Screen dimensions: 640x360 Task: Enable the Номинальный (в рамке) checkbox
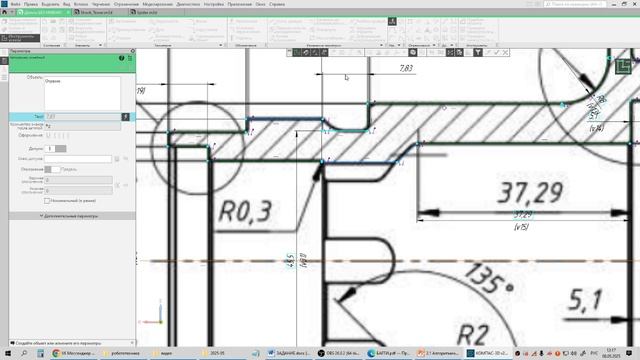pos(47,201)
